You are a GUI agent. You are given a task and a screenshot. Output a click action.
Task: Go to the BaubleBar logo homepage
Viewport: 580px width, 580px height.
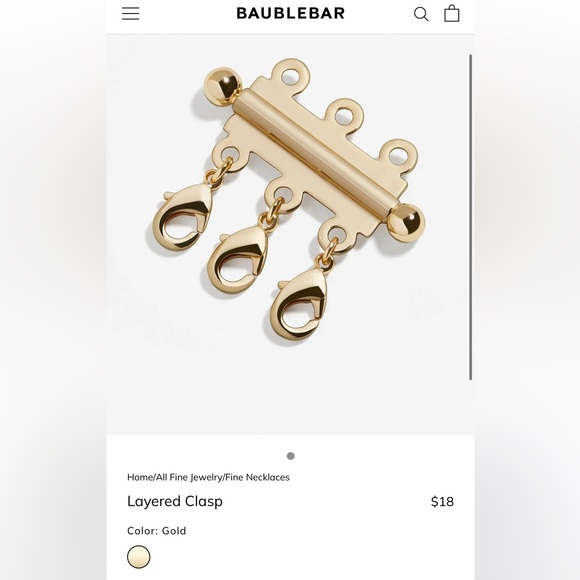point(290,13)
